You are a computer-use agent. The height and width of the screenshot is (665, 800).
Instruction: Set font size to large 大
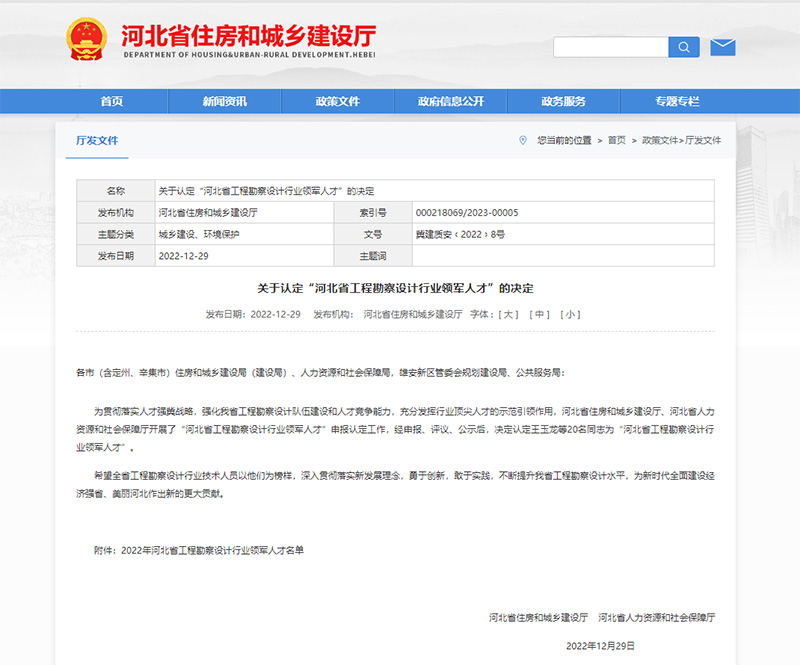pyautogui.click(x=510, y=314)
